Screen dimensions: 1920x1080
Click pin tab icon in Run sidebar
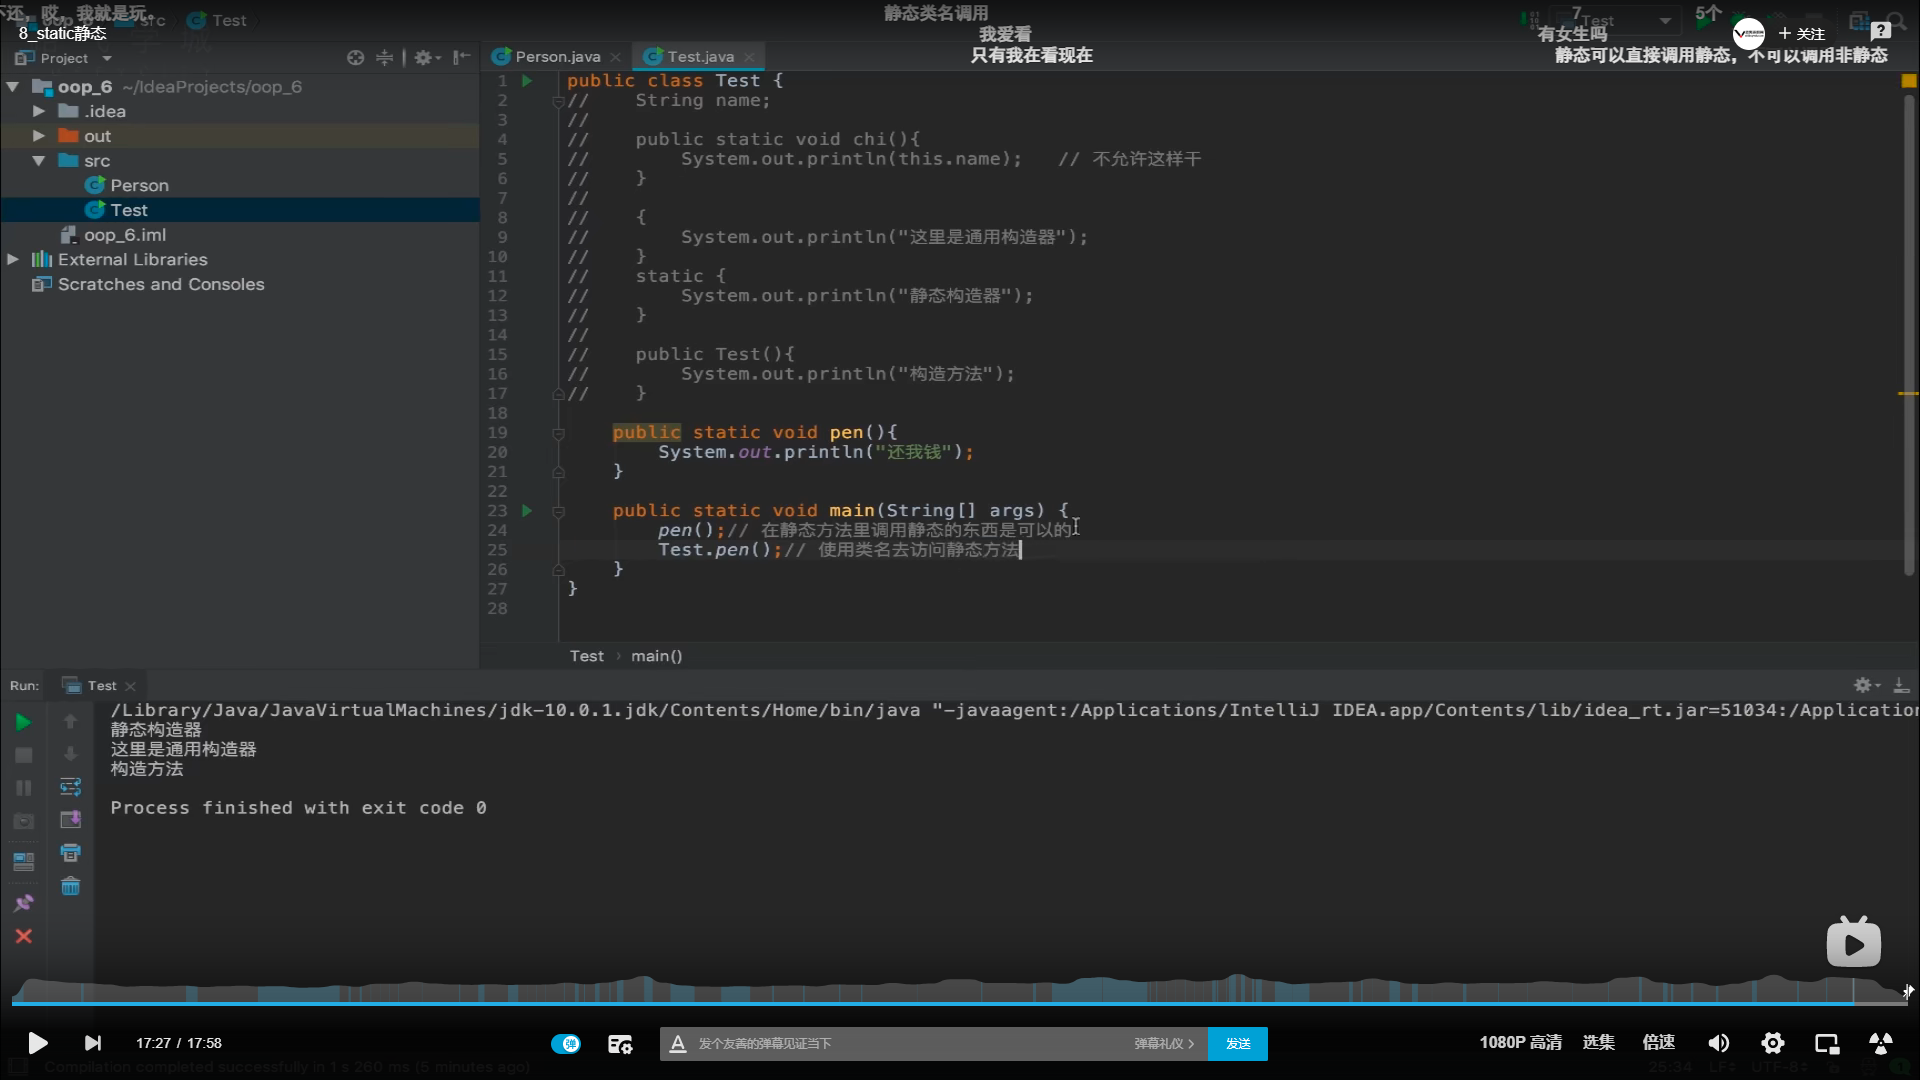(x=23, y=903)
